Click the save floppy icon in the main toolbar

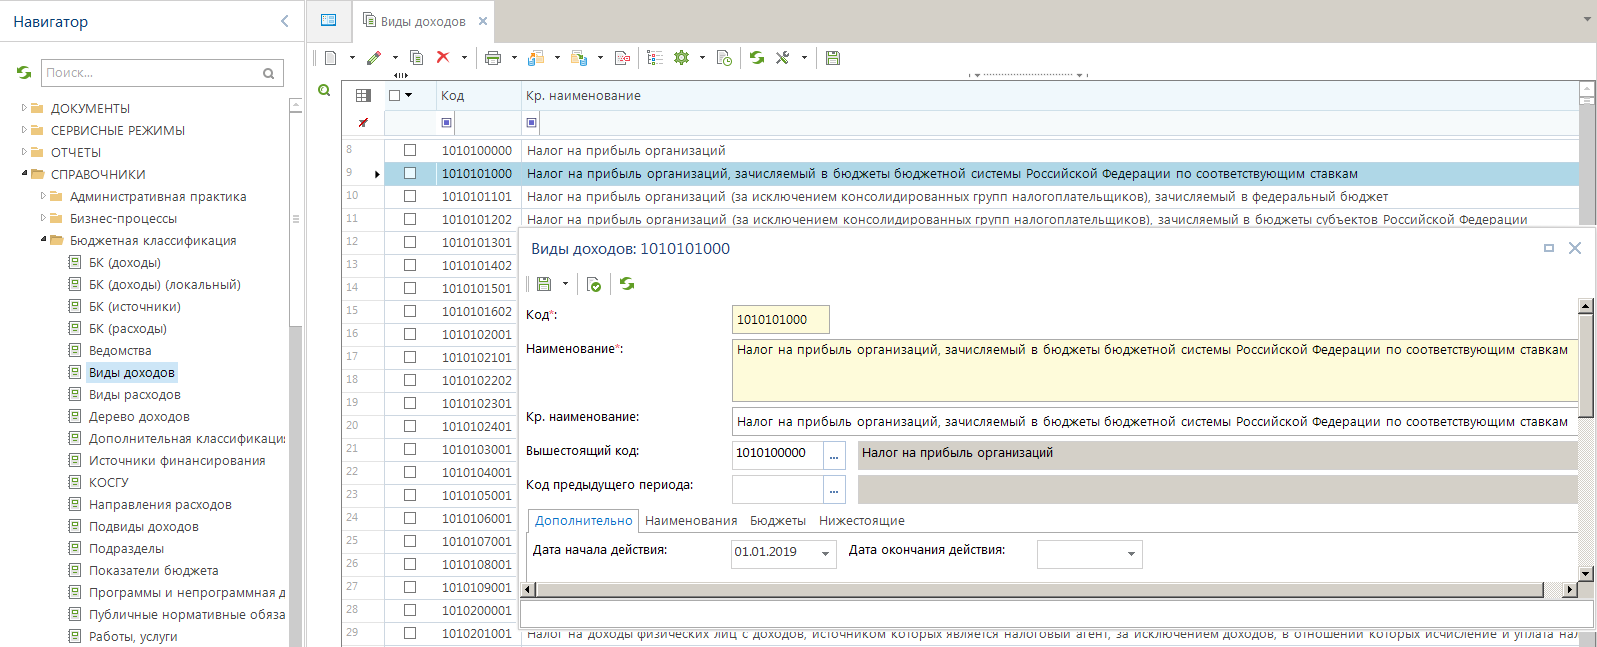pos(833,58)
